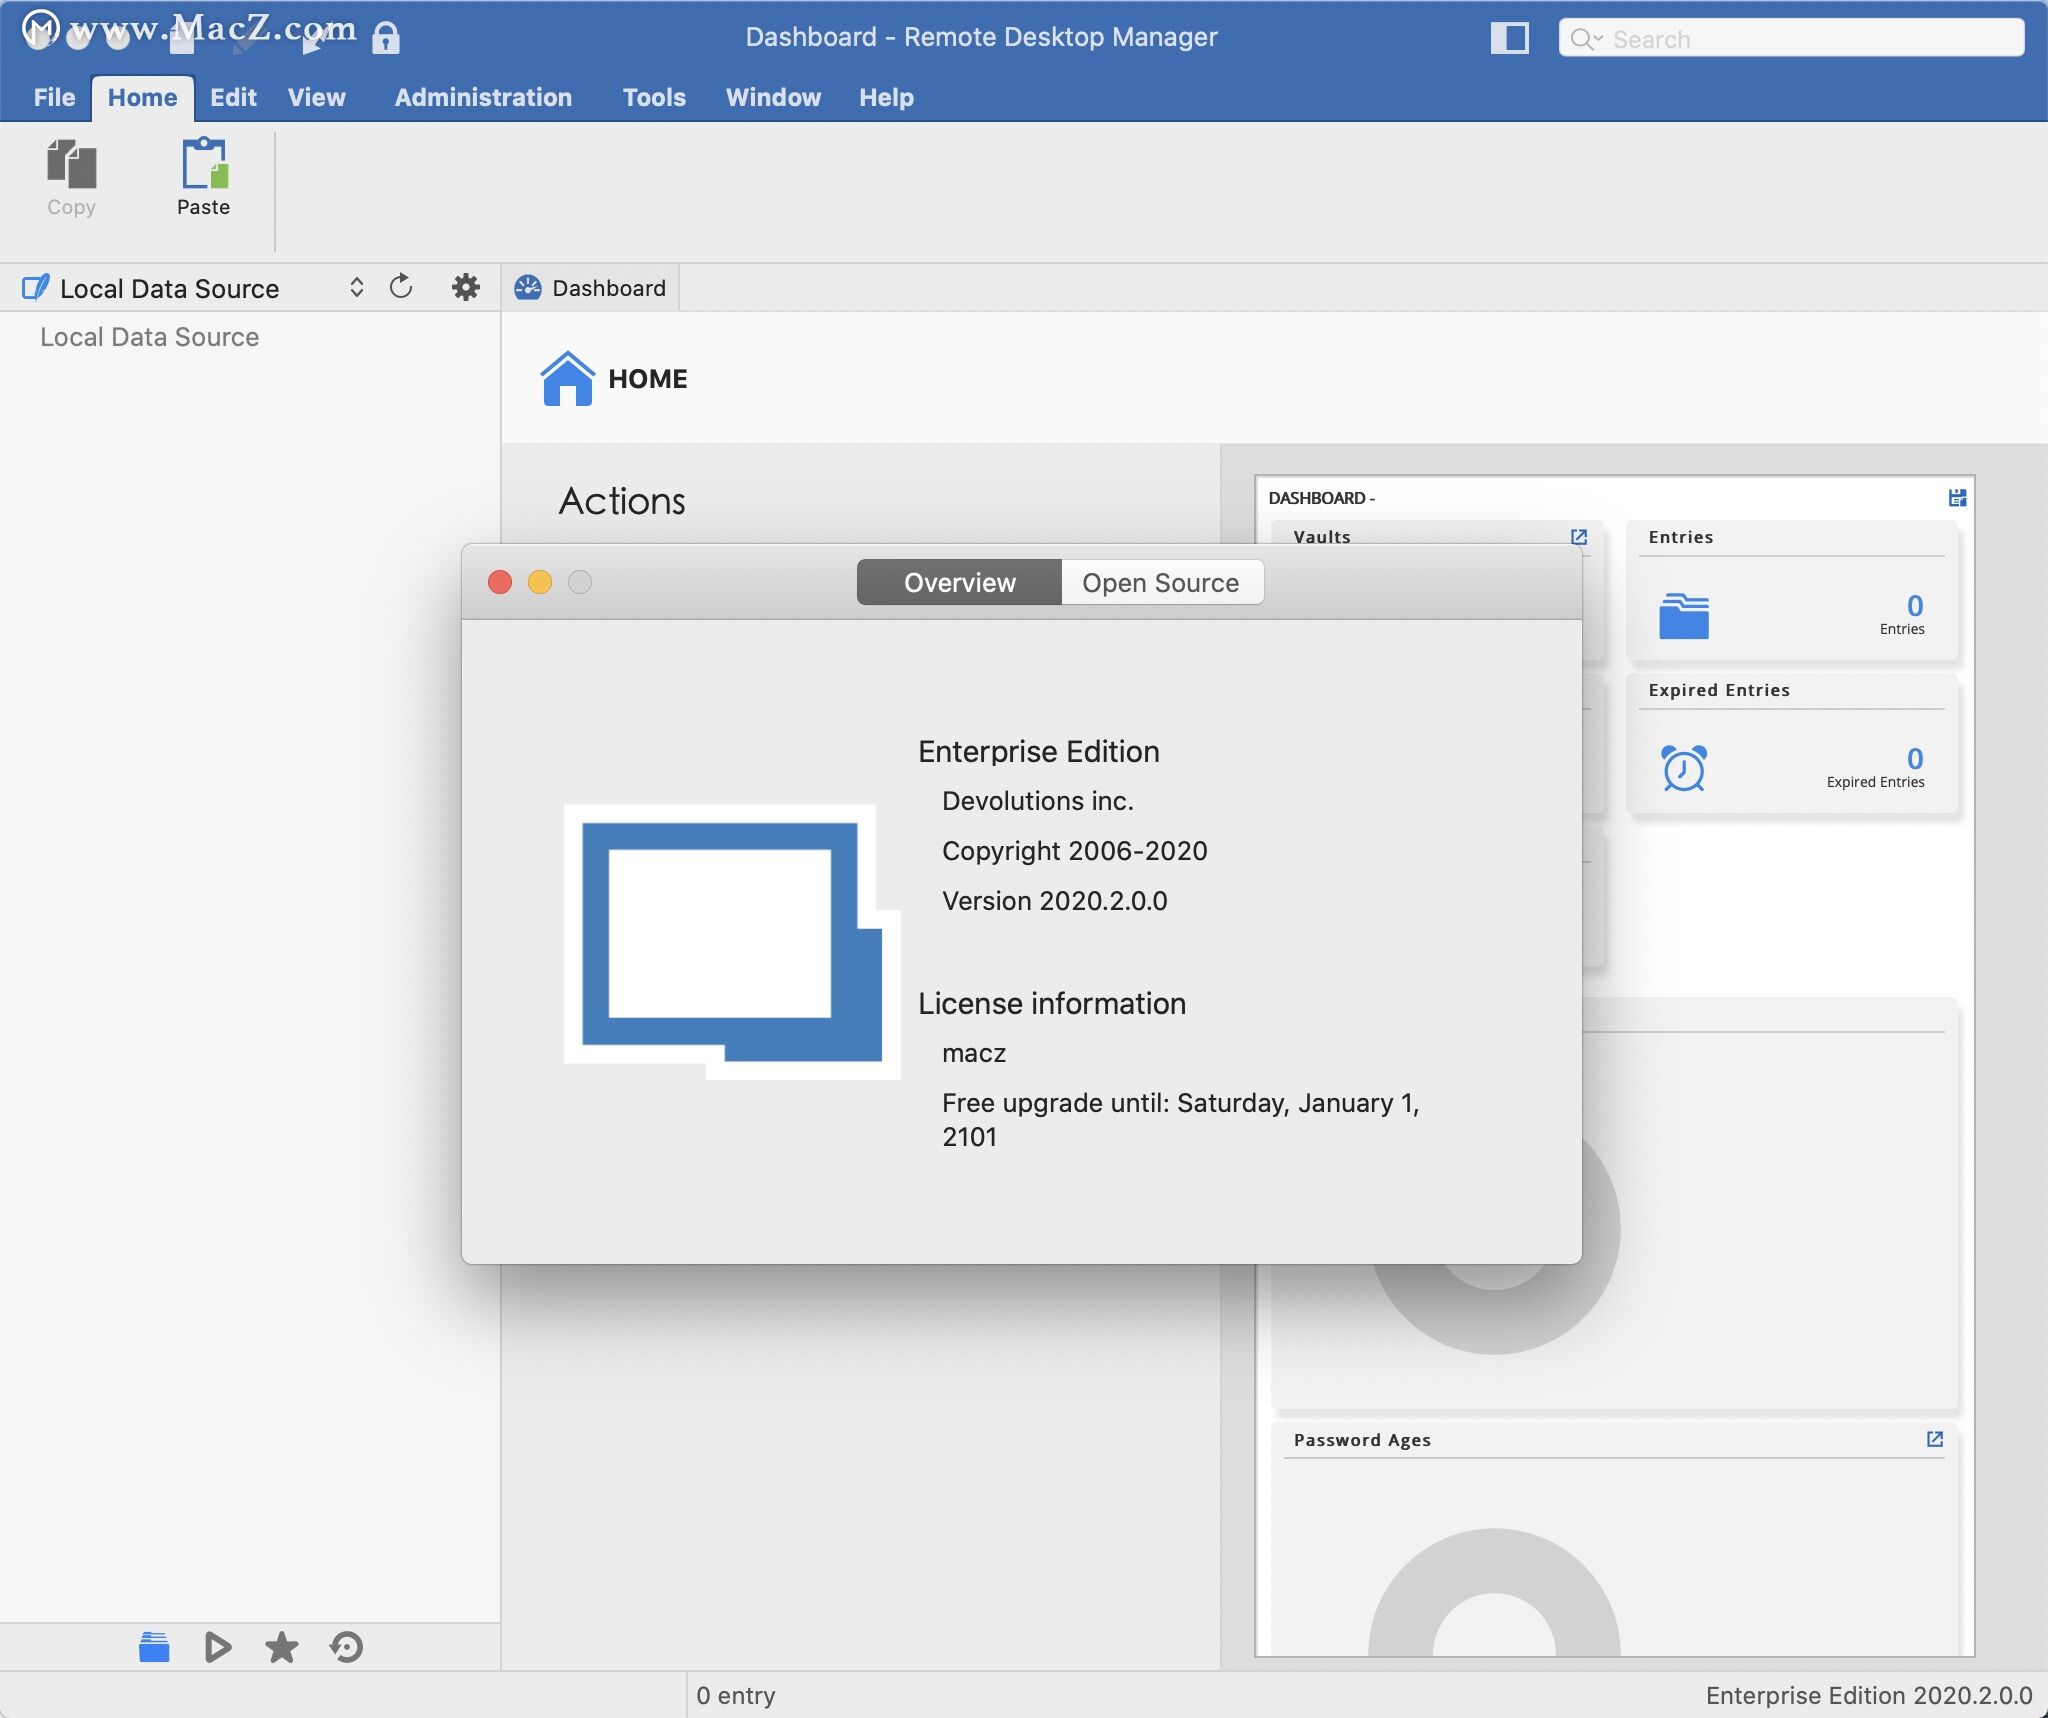The width and height of the screenshot is (2048, 1718).
Task: Open the Tools tab
Action: click(x=654, y=97)
